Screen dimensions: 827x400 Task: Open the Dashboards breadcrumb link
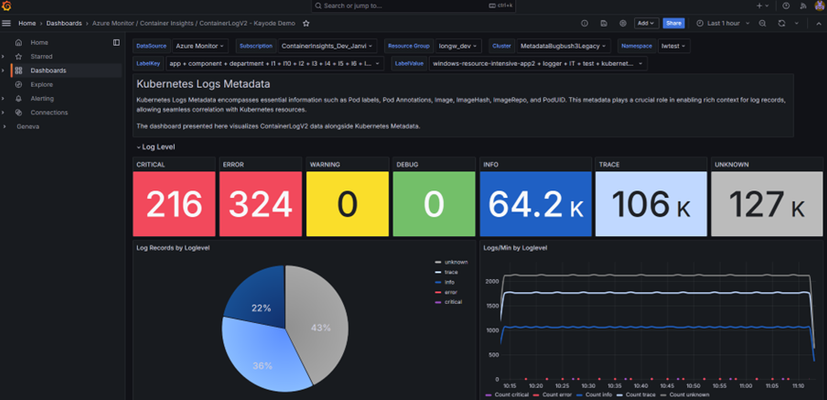(64, 23)
